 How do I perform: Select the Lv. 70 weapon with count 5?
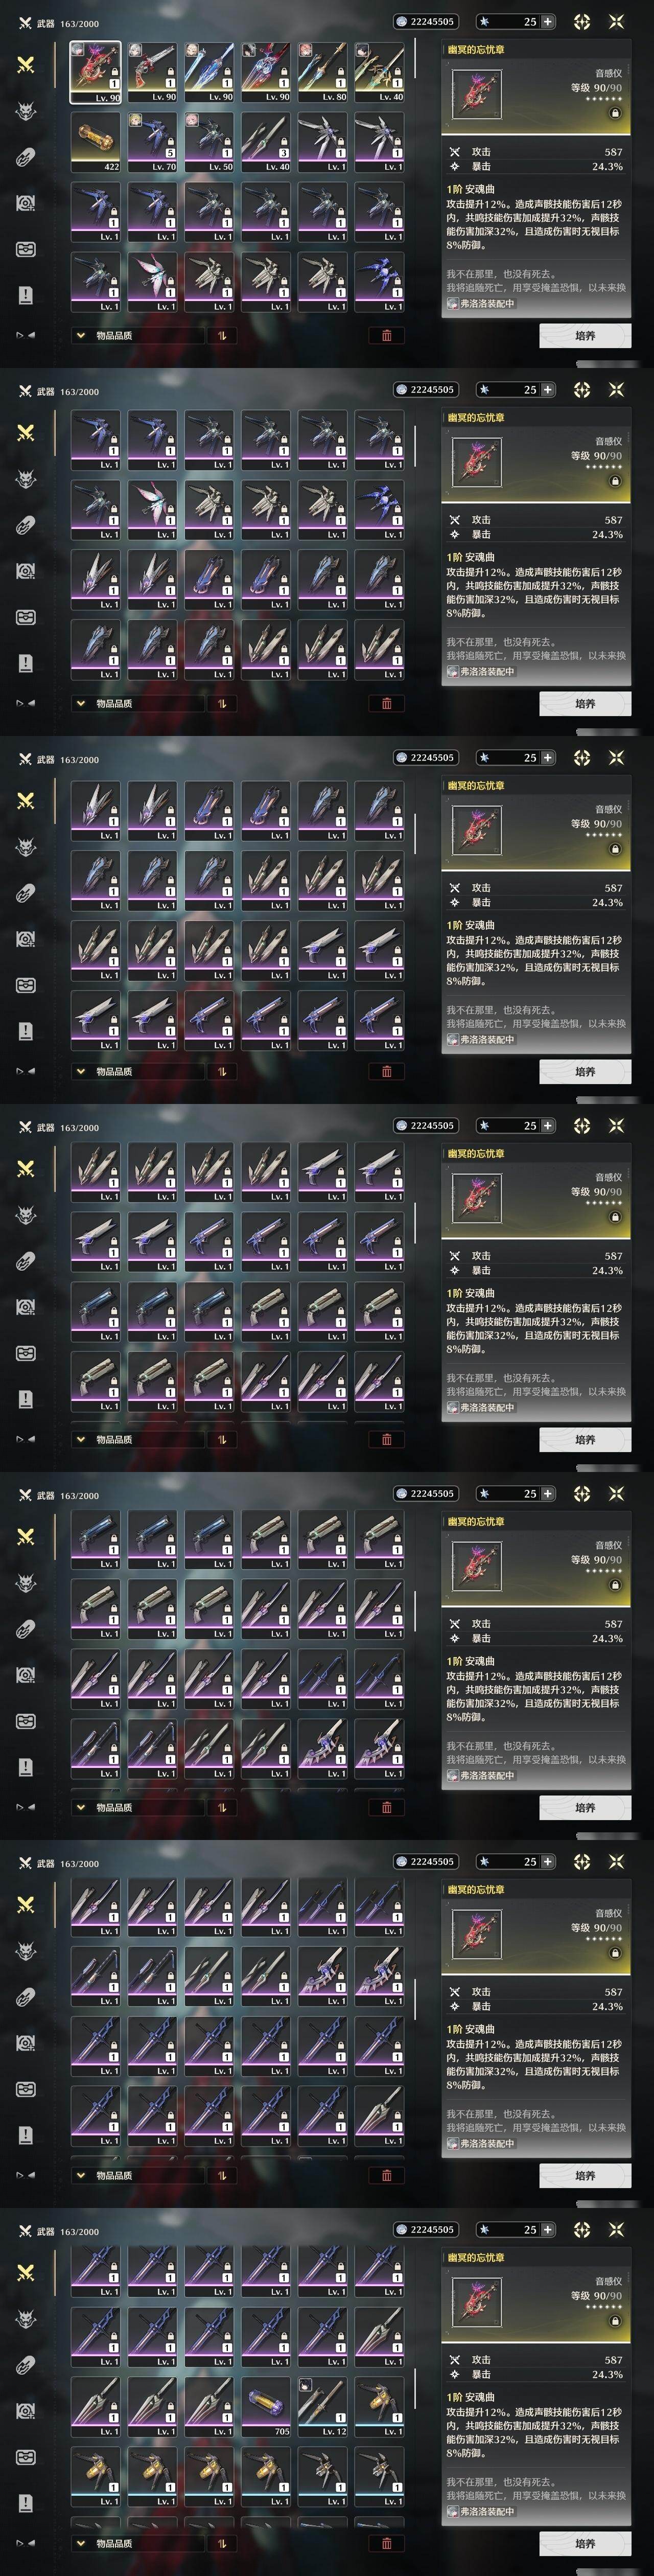point(152,141)
